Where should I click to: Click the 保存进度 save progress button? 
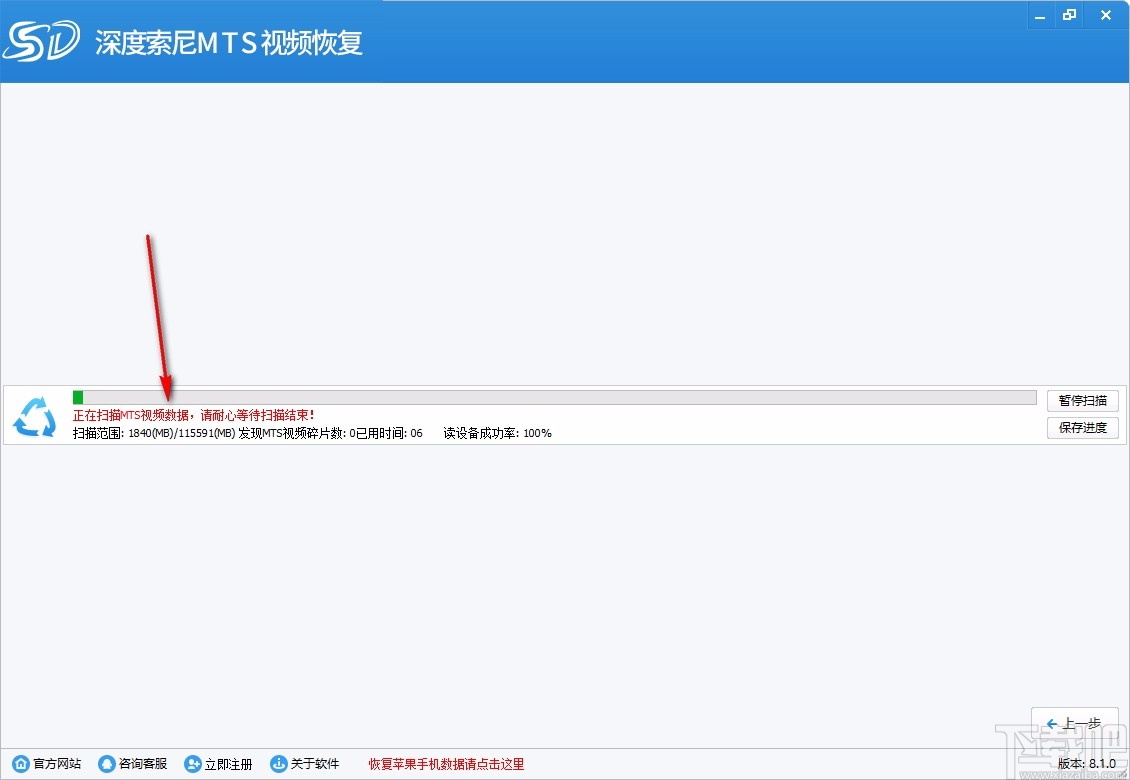pyautogui.click(x=1082, y=427)
